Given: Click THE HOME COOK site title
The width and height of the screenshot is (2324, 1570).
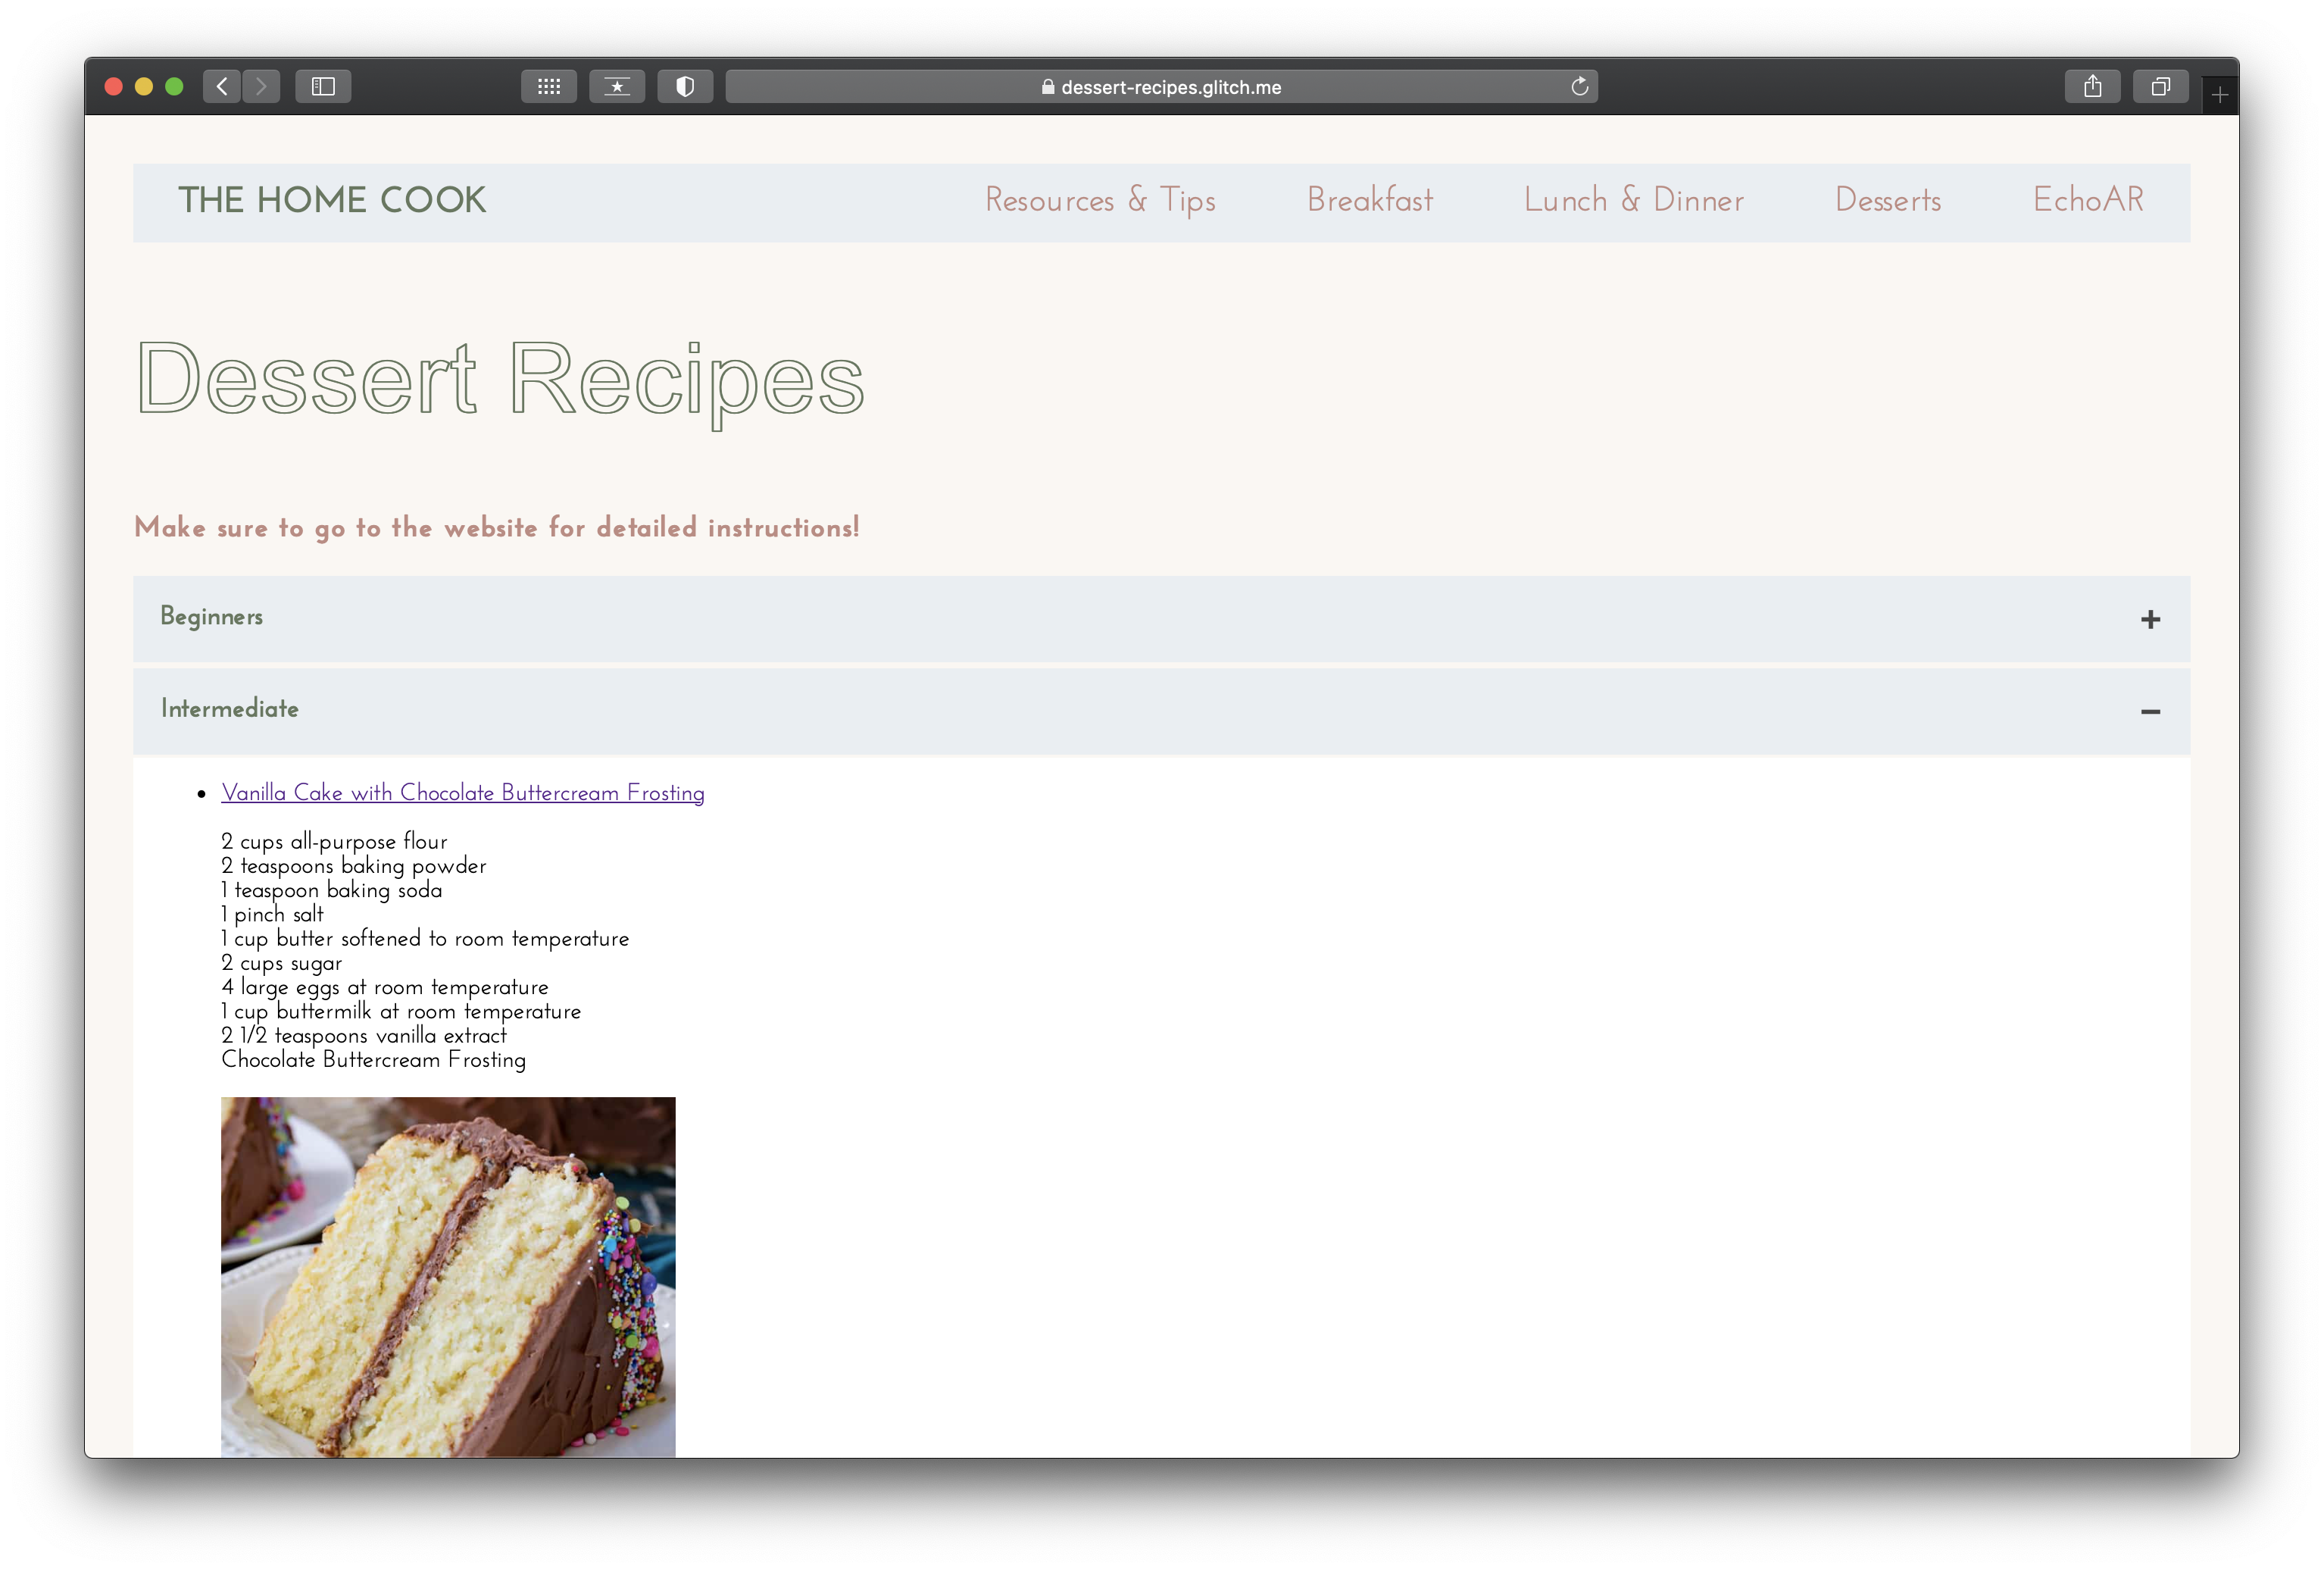Looking at the screenshot, I should [332, 200].
